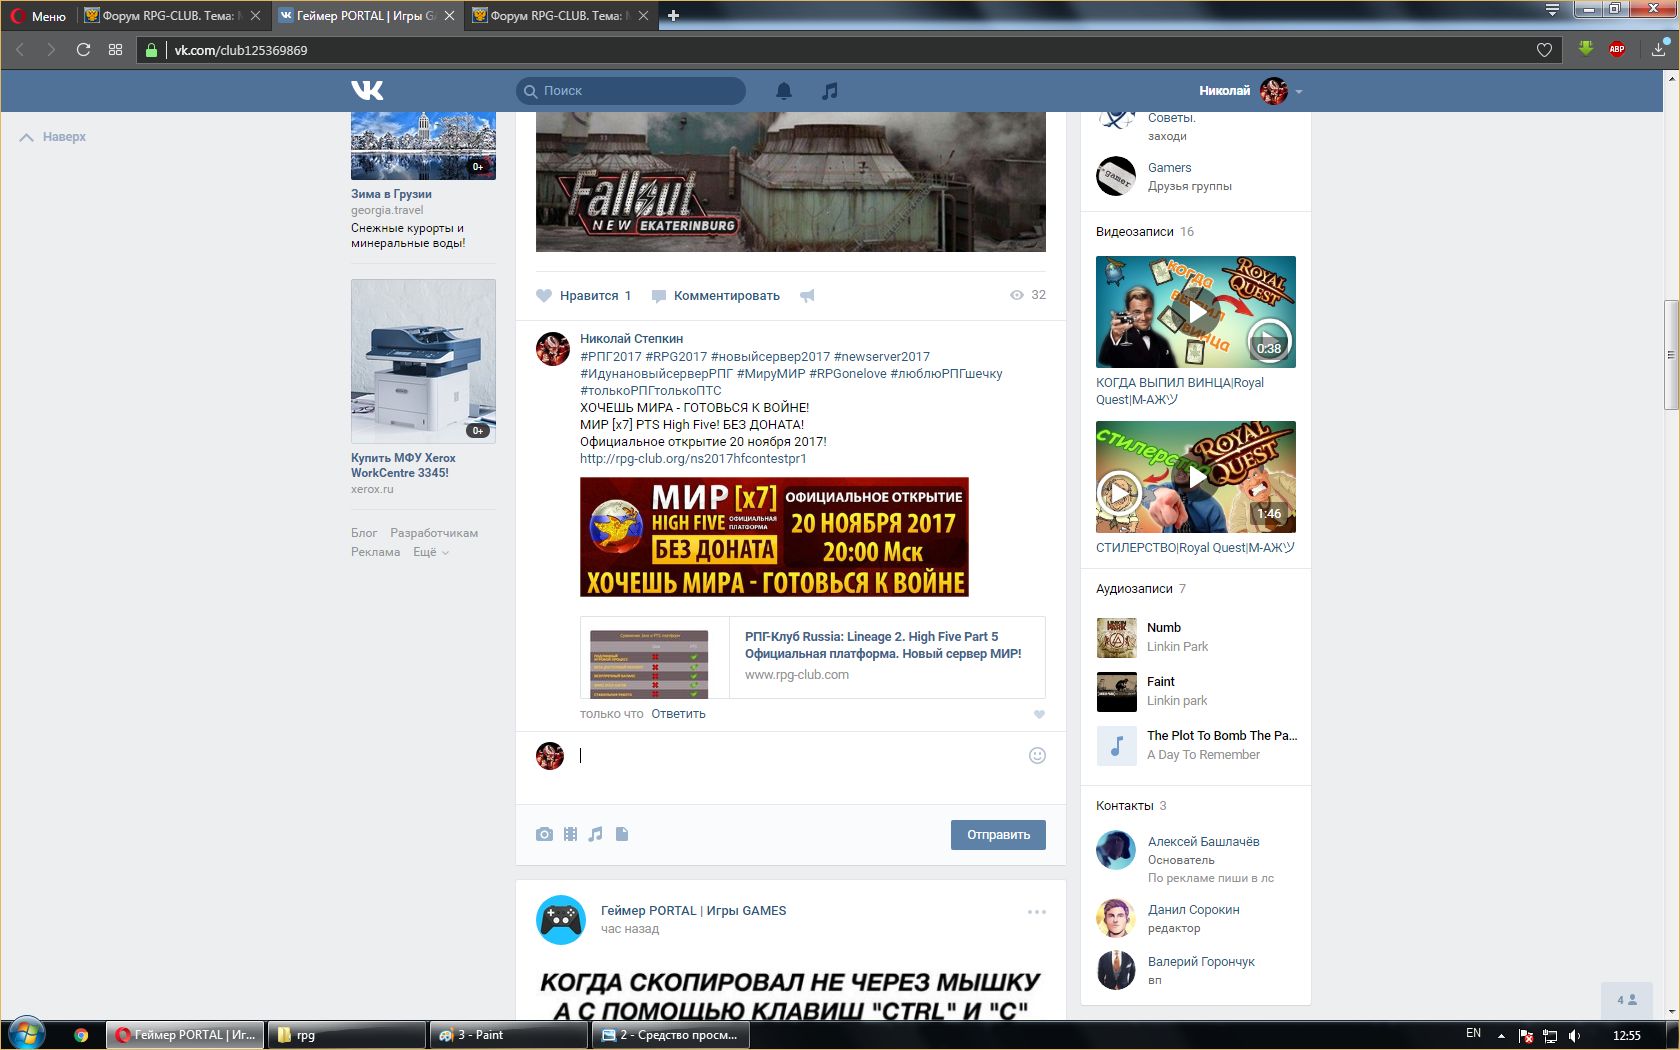
Task: Open the tab list menu in title bar
Action: pyautogui.click(x=1552, y=10)
